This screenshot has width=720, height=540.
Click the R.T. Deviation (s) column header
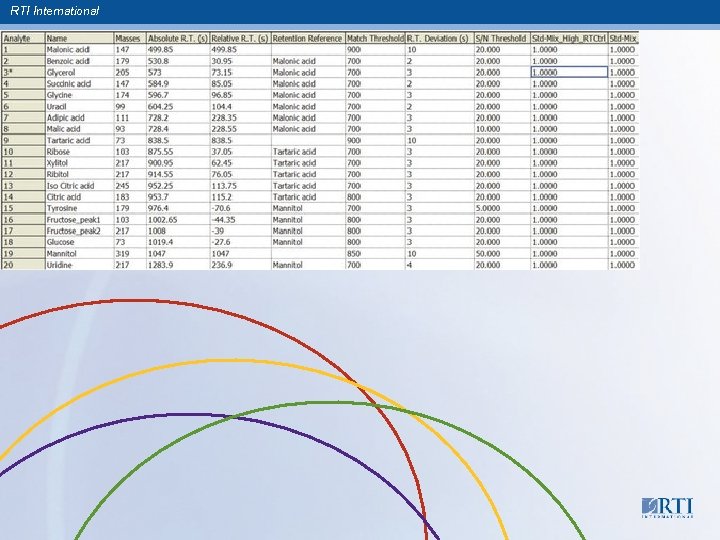click(x=439, y=39)
